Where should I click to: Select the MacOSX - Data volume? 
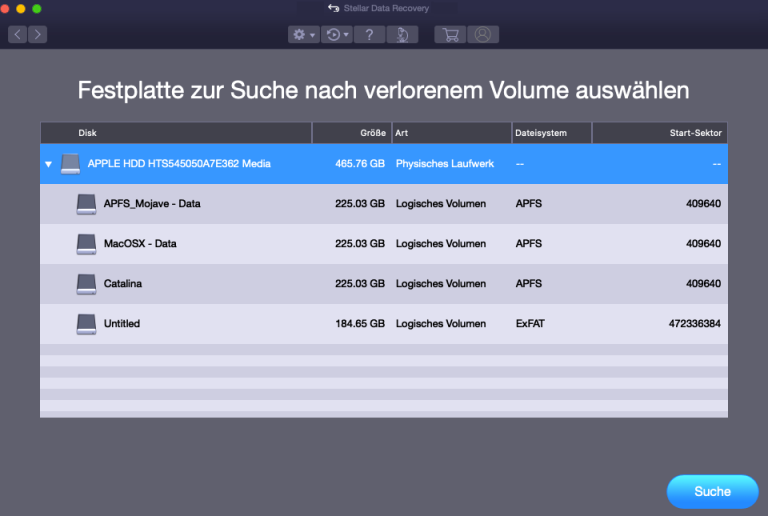[x=384, y=244]
